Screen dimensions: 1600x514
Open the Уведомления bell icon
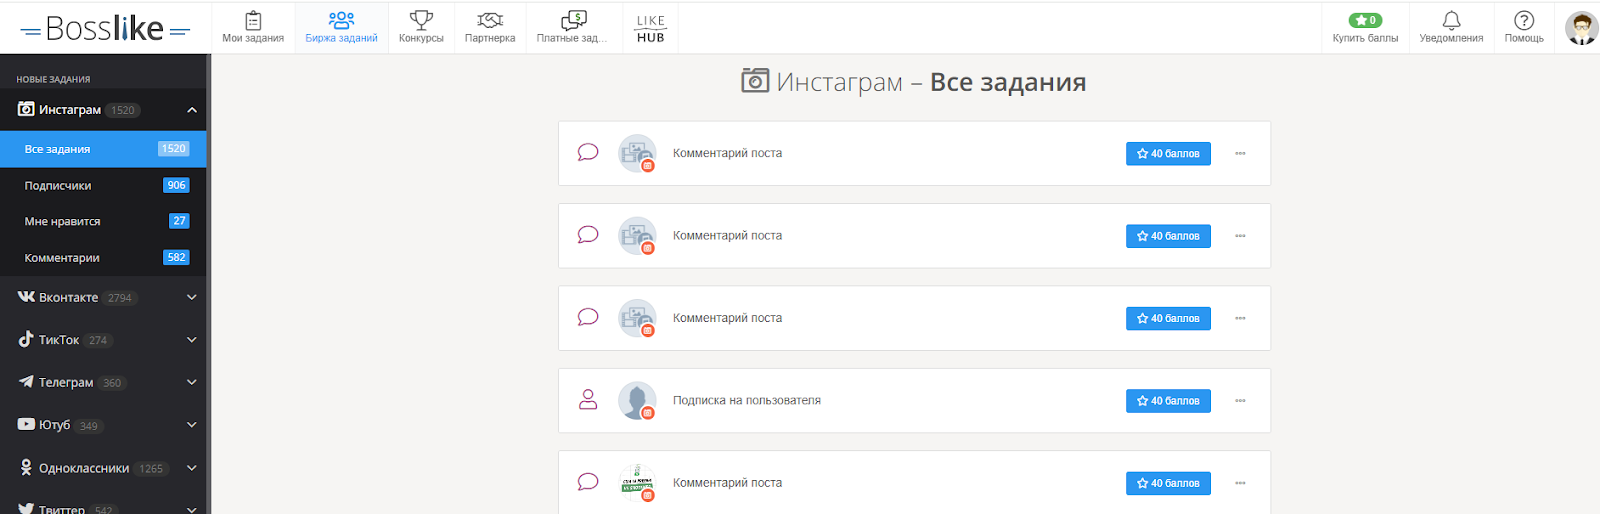[x=1451, y=28]
